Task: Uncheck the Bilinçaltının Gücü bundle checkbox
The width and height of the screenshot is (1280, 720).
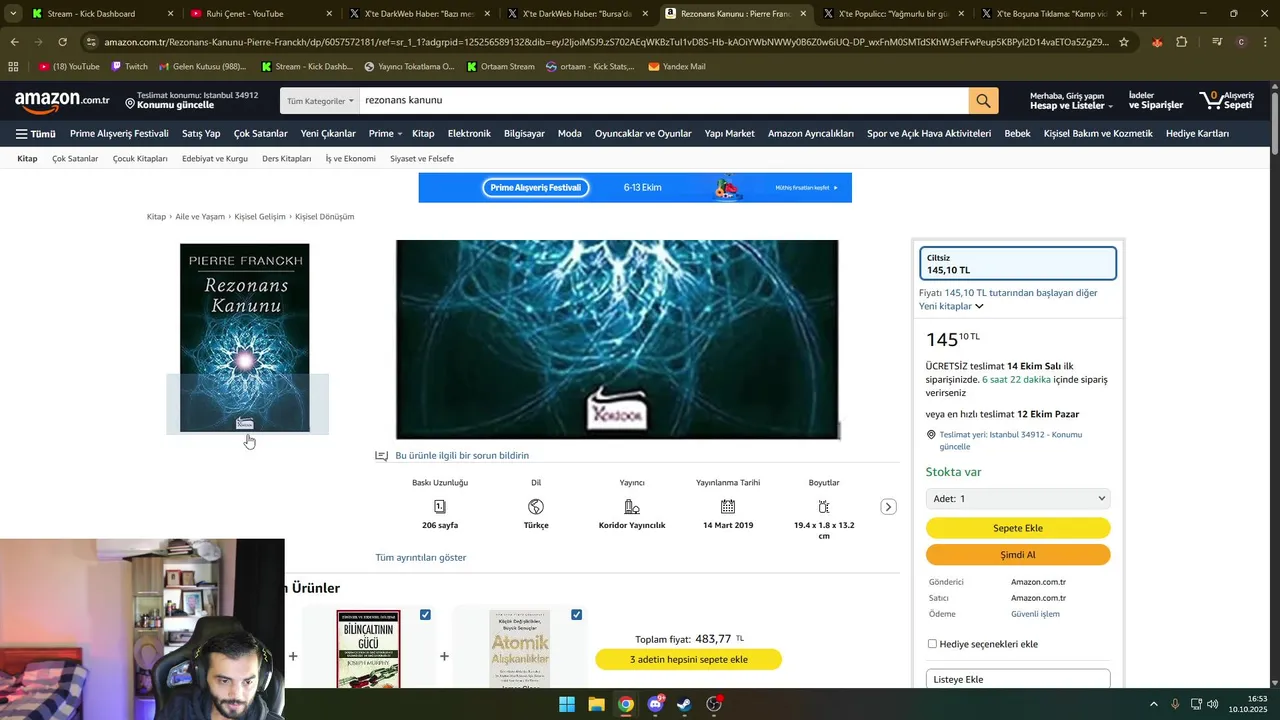Action: [425, 615]
